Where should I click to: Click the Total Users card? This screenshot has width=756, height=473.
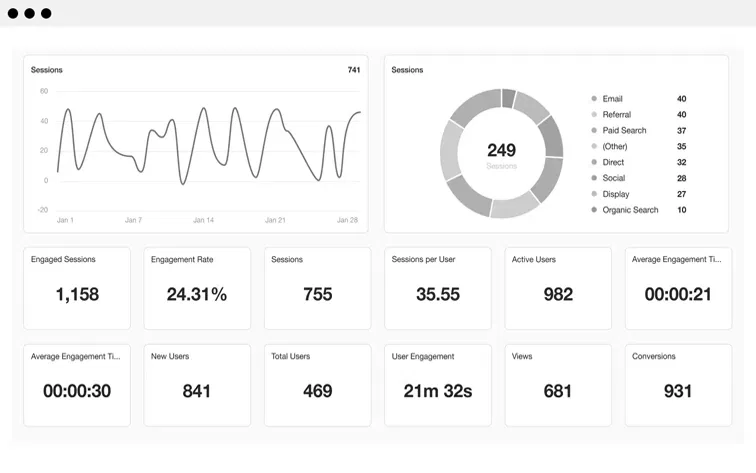(x=317, y=385)
